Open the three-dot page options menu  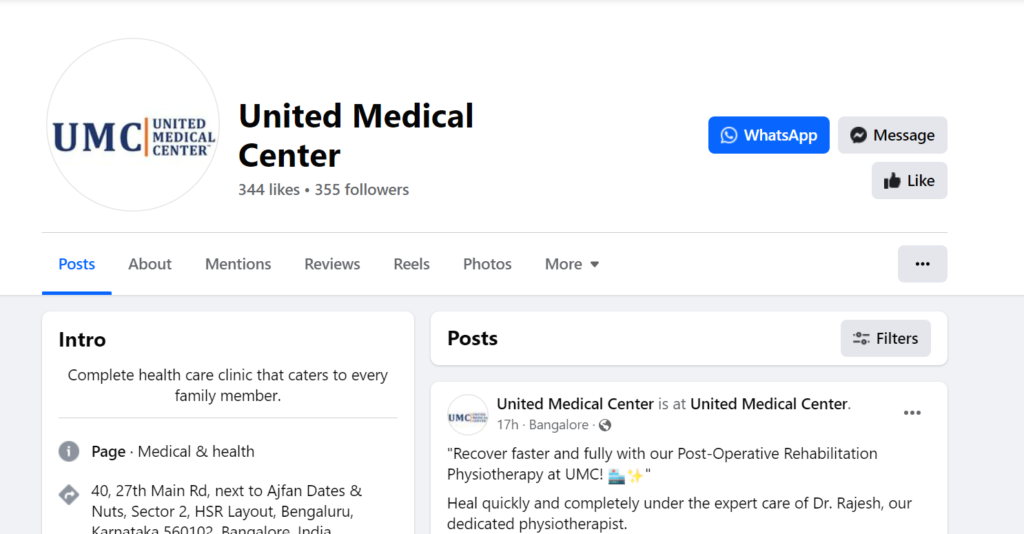922,264
